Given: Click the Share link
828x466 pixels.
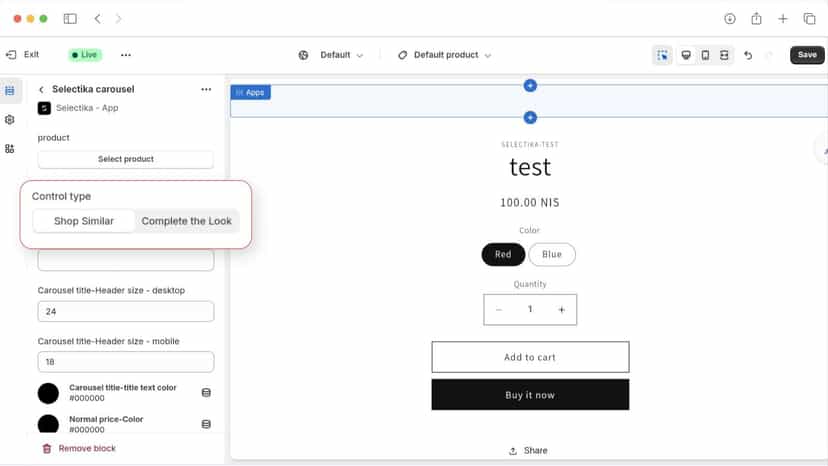Looking at the screenshot, I should pos(528,451).
